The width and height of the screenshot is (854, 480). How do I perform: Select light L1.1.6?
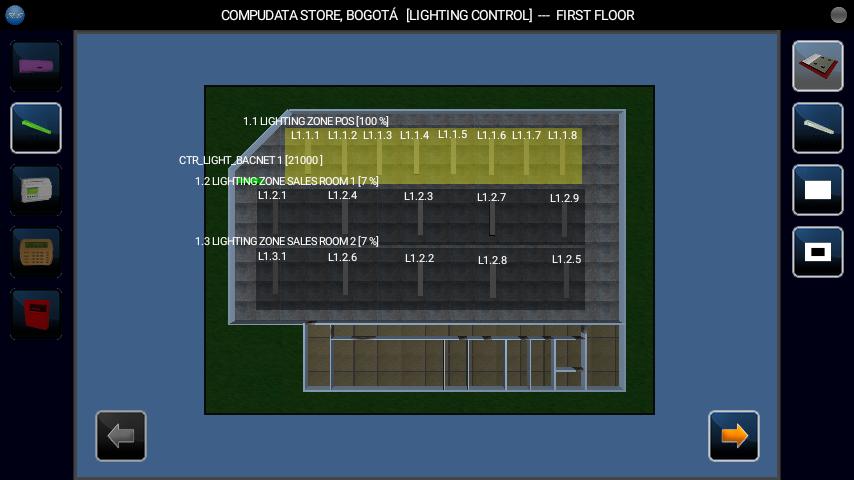(x=491, y=135)
